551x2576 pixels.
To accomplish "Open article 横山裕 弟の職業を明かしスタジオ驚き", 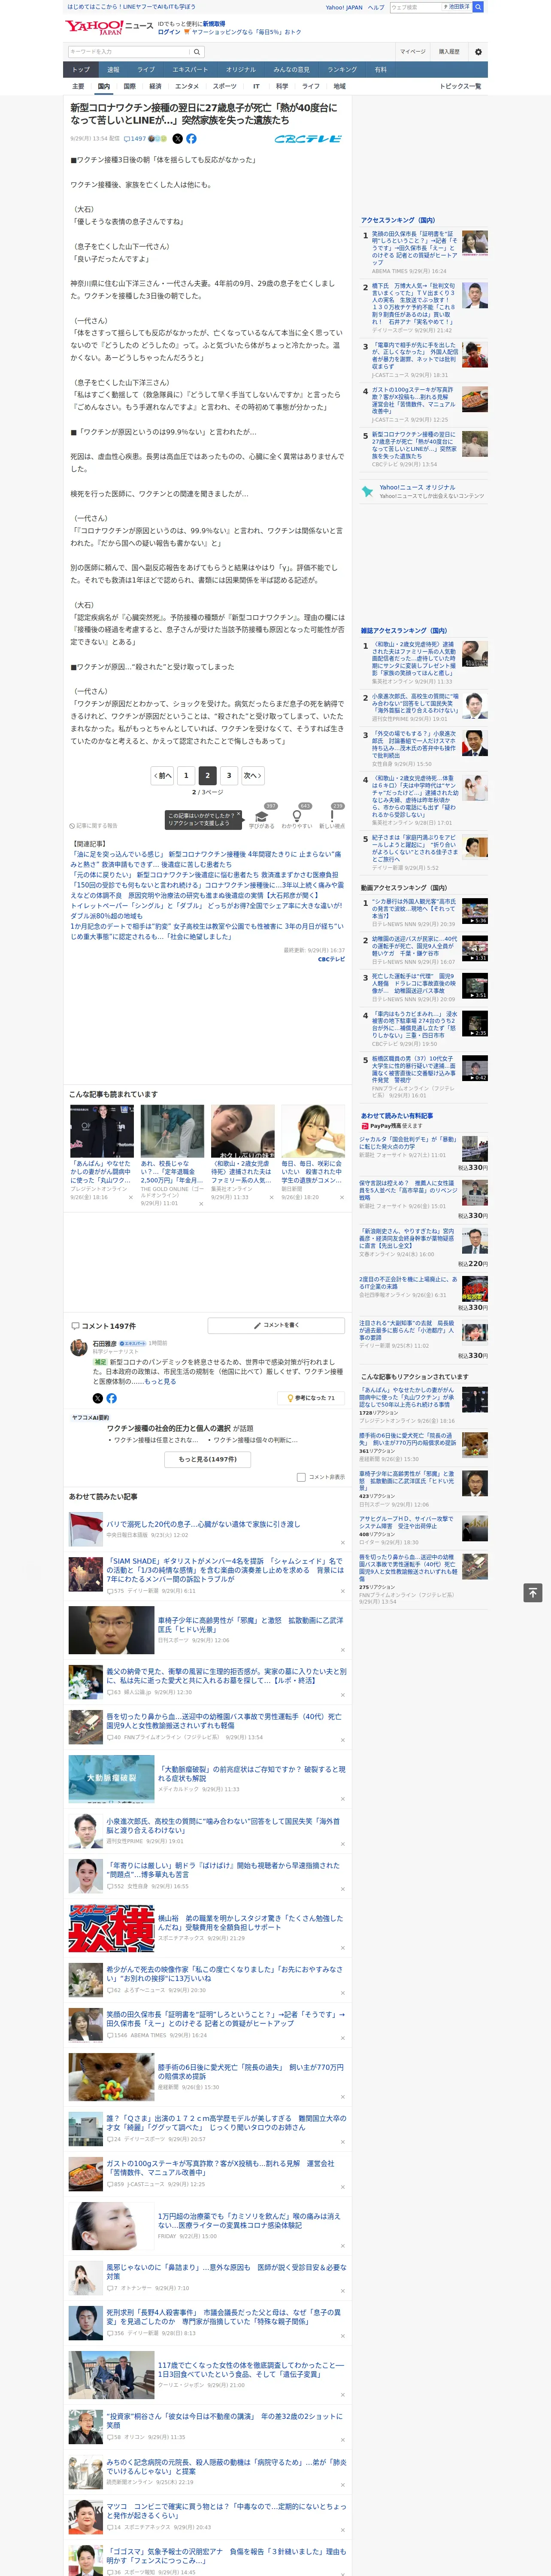I will 250,1922.
